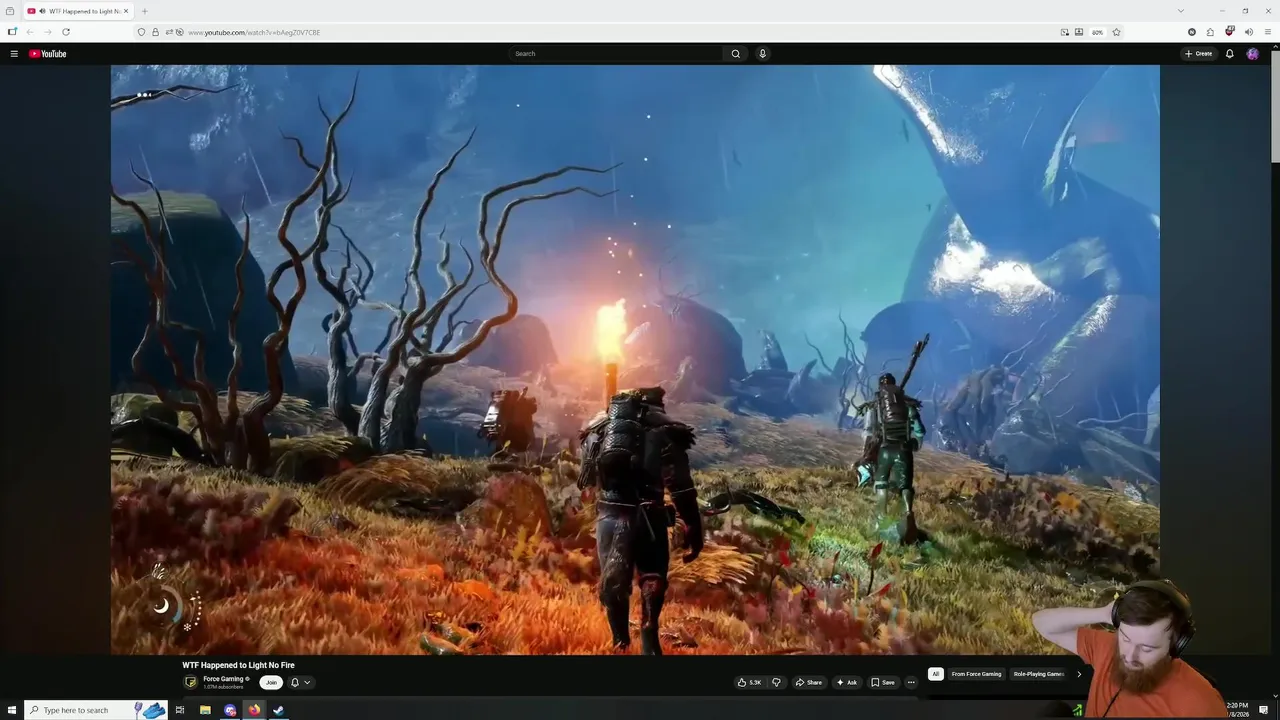1280x720 pixels.
Task: Open the three-dot more actions menu
Action: pyautogui.click(x=911, y=683)
